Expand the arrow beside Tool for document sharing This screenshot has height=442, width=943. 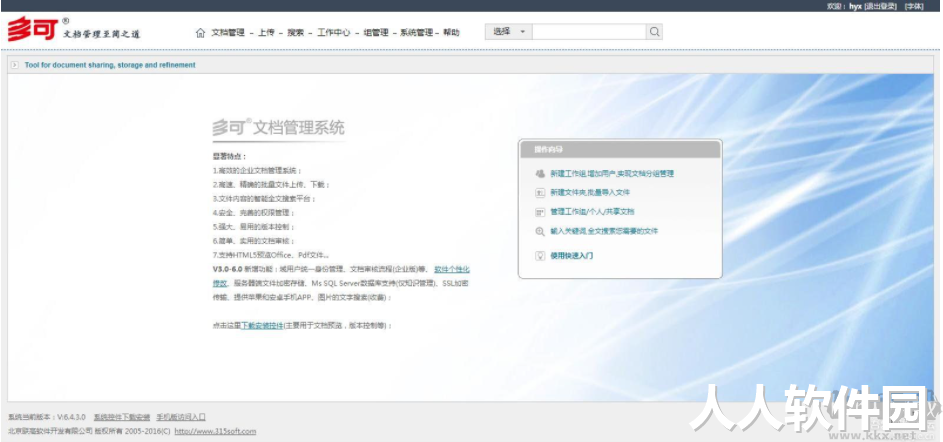14,65
